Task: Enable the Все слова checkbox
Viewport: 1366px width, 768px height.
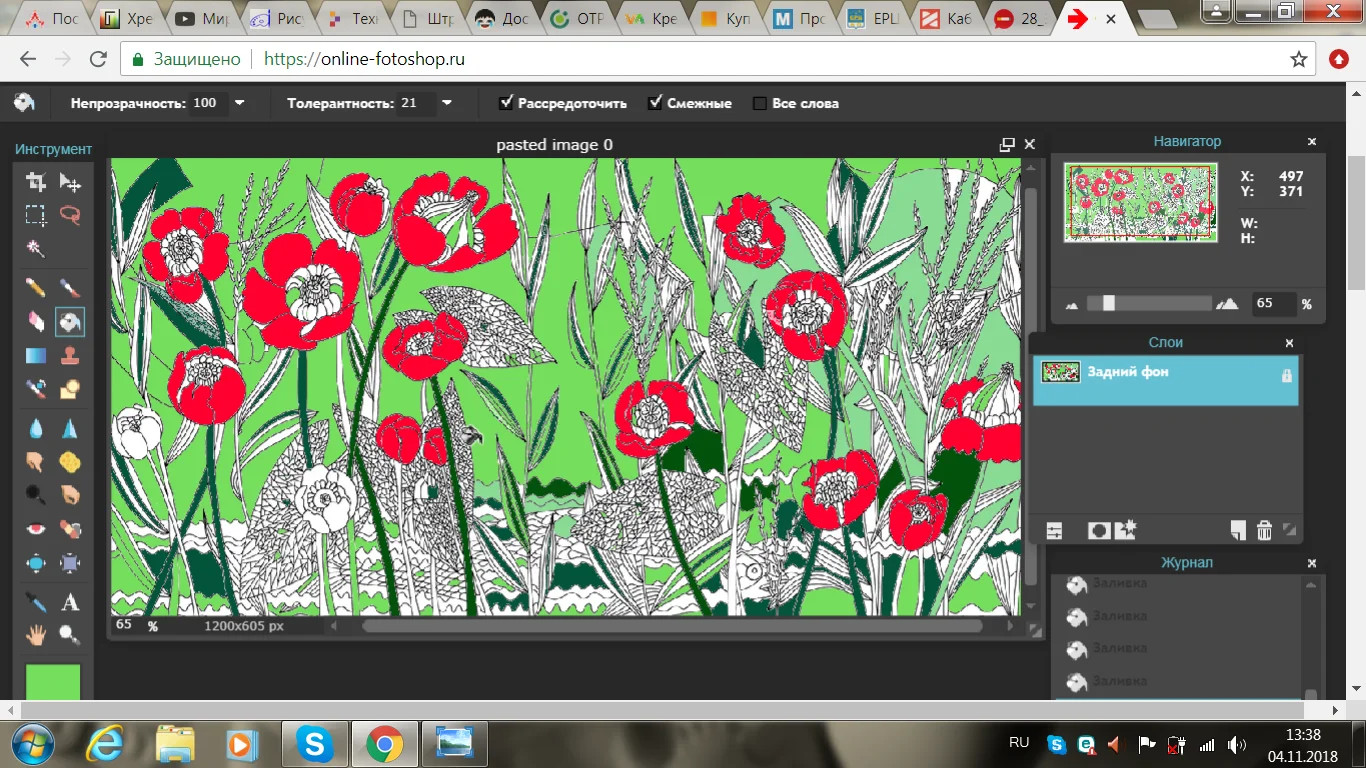Action: [x=760, y=103]
